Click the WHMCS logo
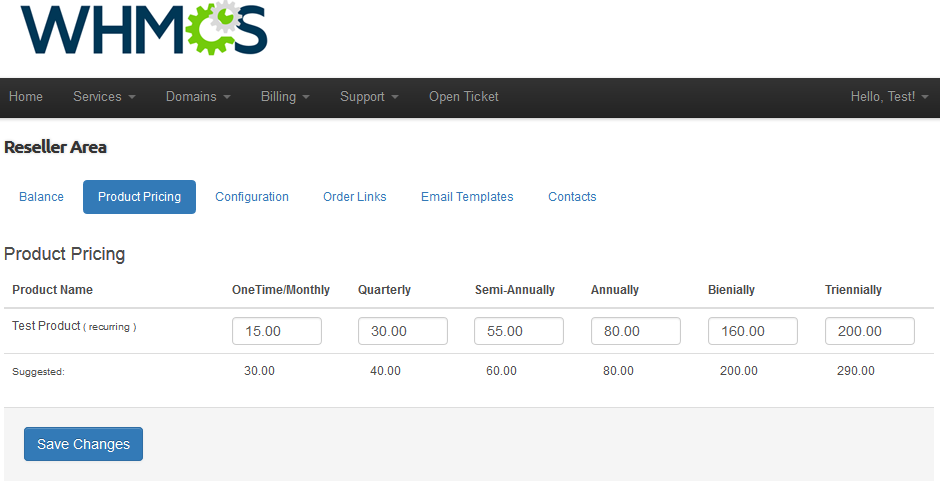This screenshot has height=485, width=940. 144,28
